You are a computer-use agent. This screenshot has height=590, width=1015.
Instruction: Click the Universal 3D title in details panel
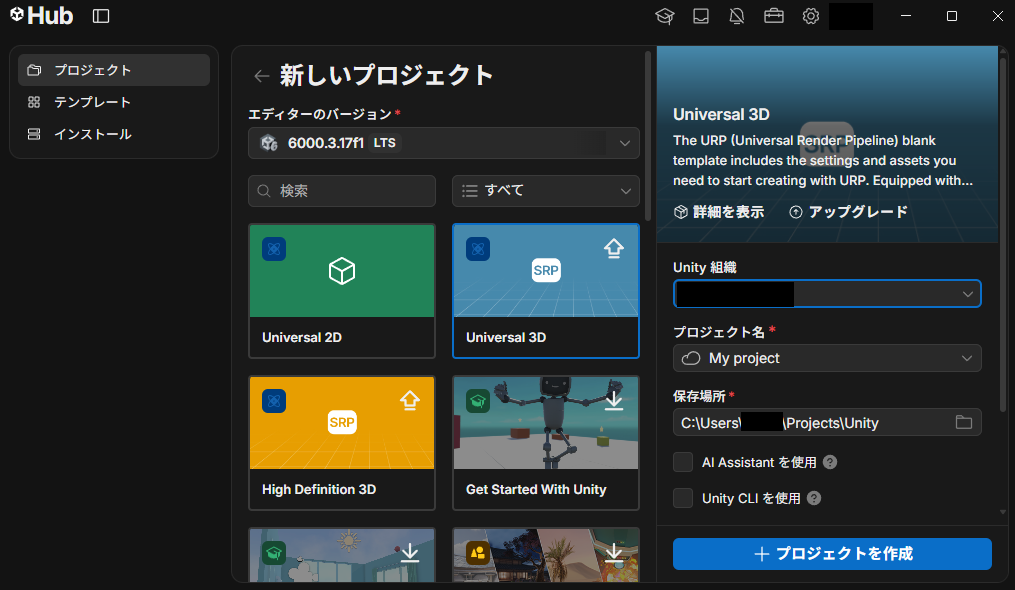[x=721, y=115]
